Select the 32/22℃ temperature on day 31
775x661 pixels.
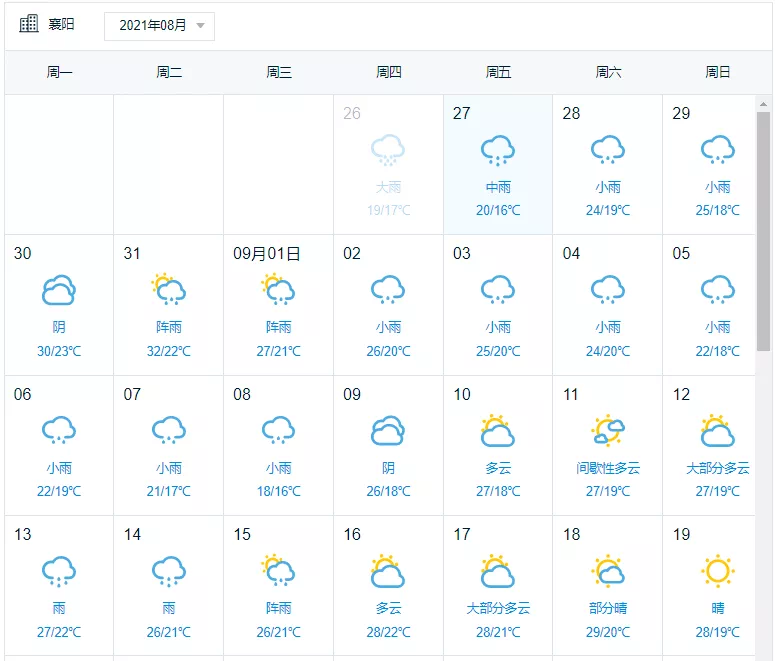[169, 351]
